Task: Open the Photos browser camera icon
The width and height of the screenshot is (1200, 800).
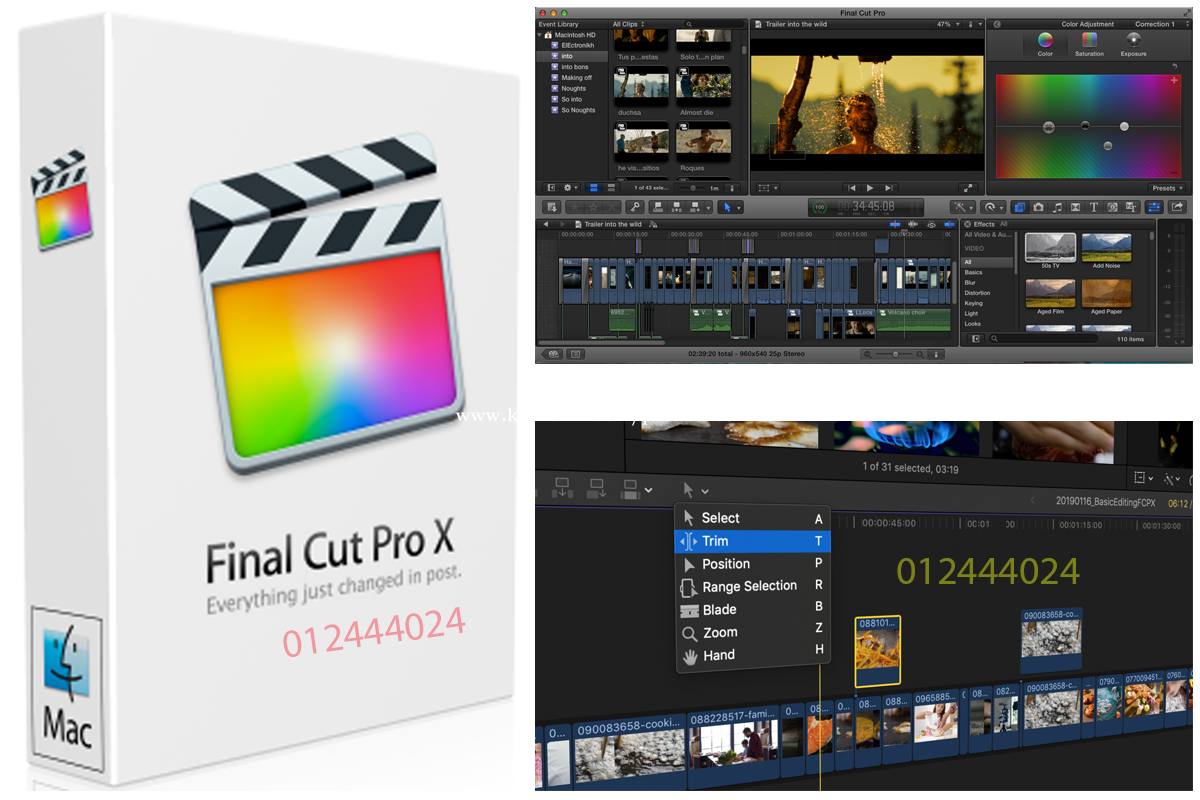Action: click(x=1038, y=207)
